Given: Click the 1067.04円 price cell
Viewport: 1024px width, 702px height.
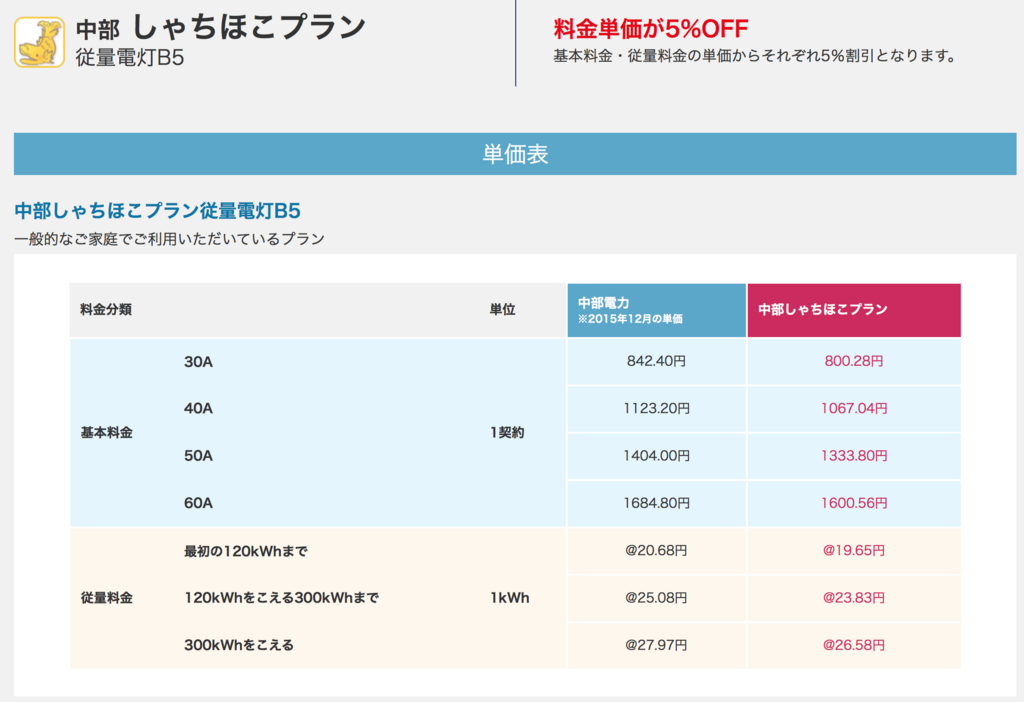Looking at the screenshot, I should 854,409.
